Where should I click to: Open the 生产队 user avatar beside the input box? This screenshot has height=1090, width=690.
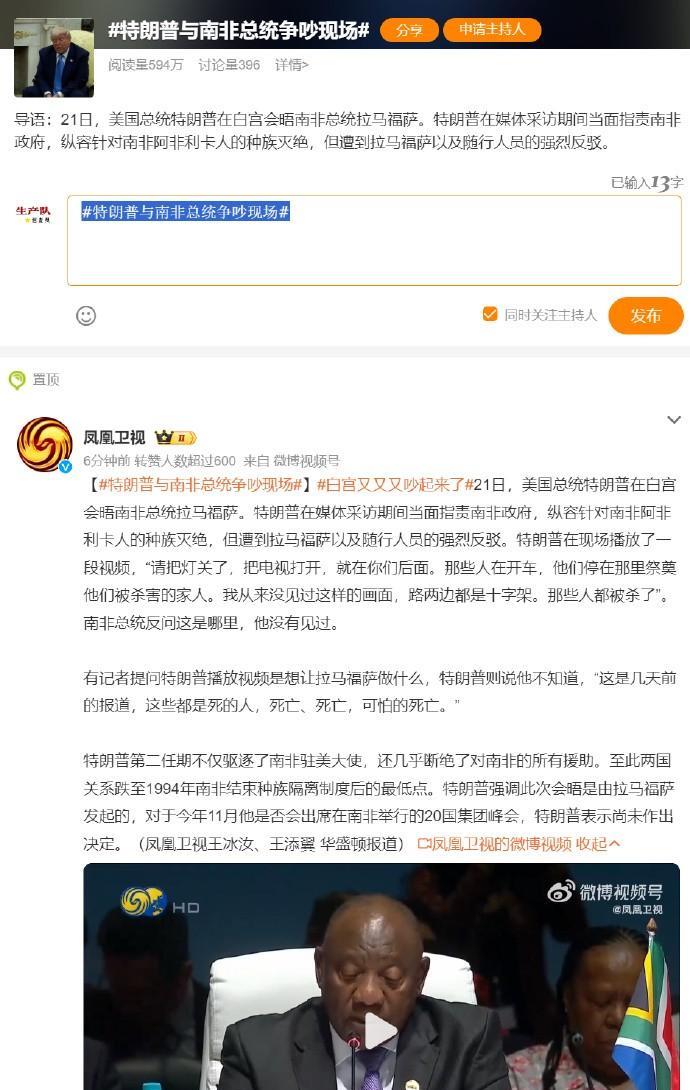[x=33, y=213]
